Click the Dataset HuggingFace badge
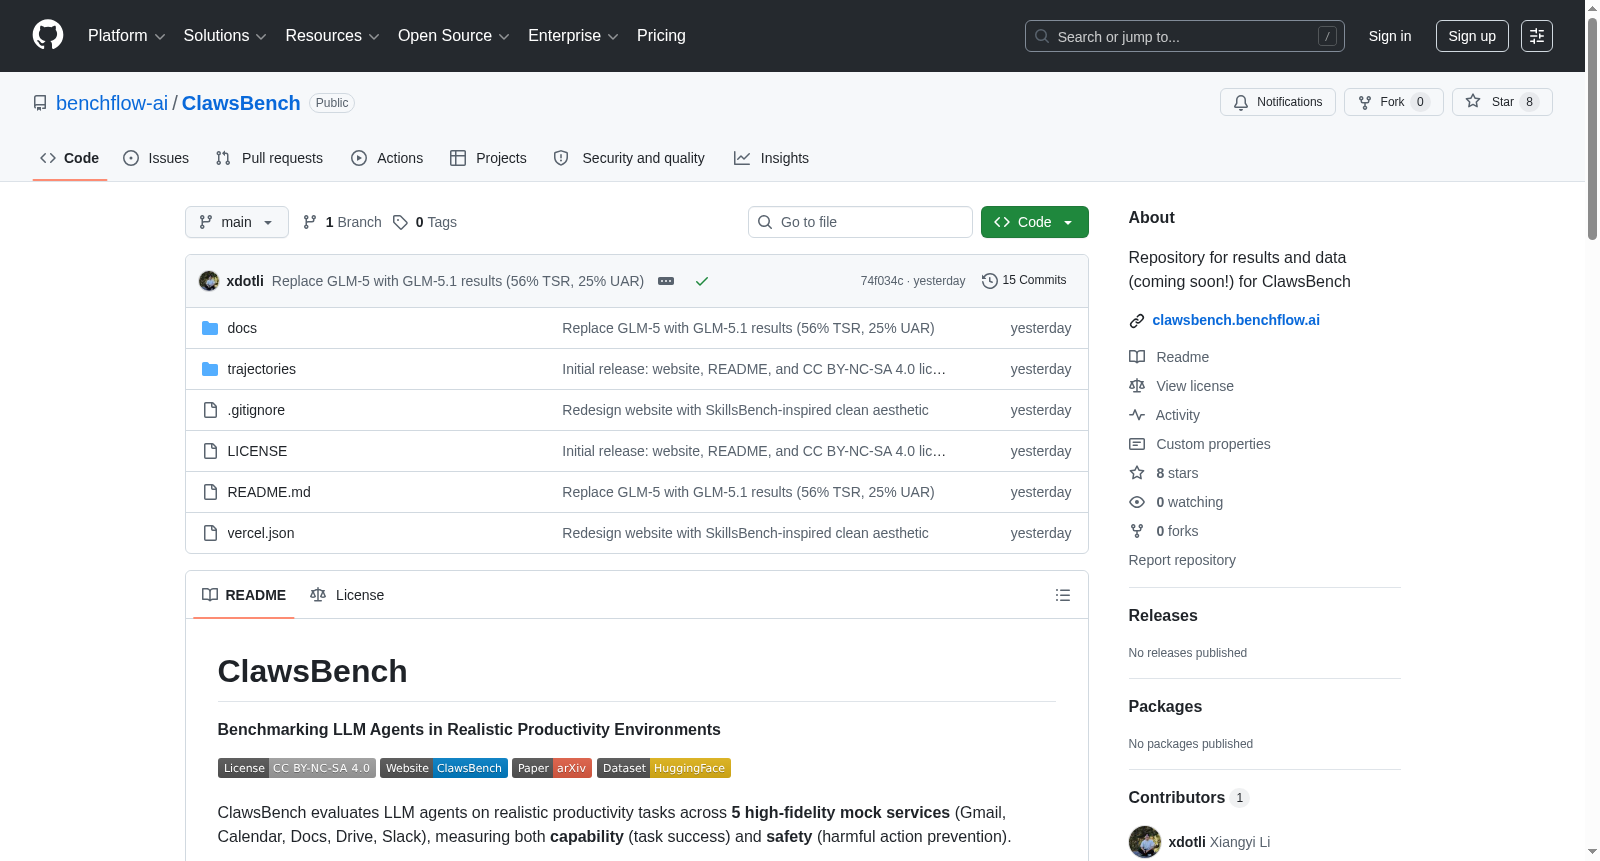 [x=664, y=768]
